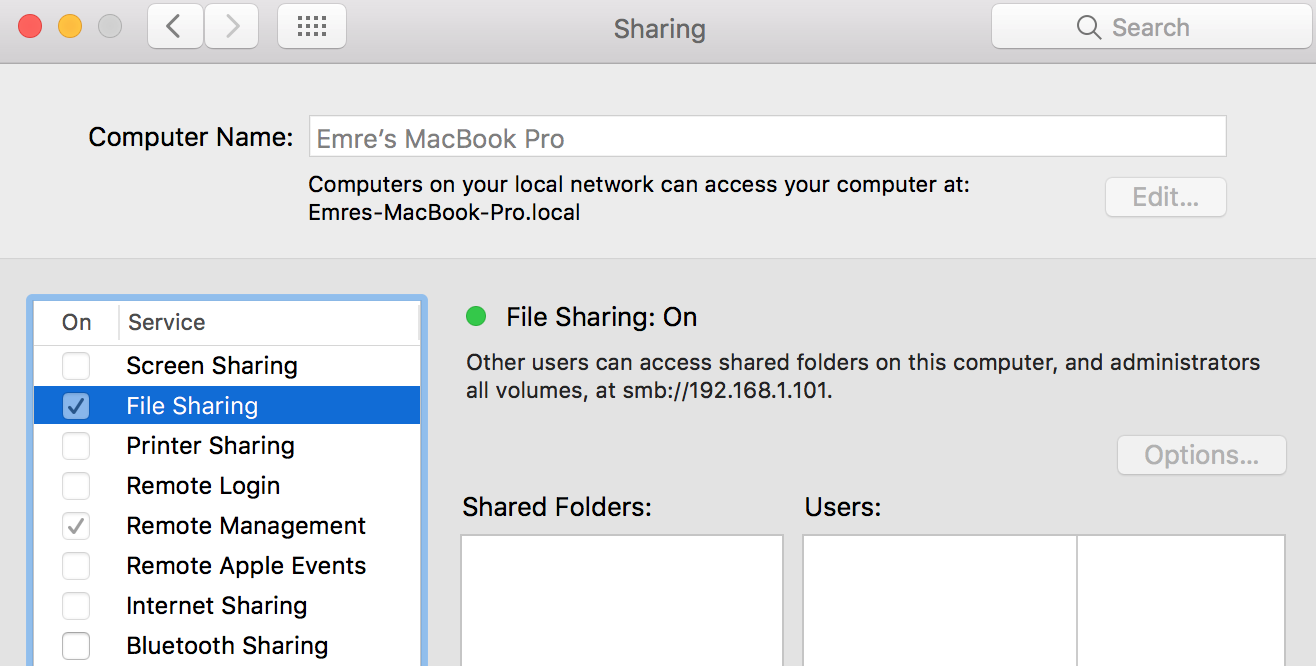Select the Remote Apple Events row
1316x666 pixels.
click(x=227, y=566)
